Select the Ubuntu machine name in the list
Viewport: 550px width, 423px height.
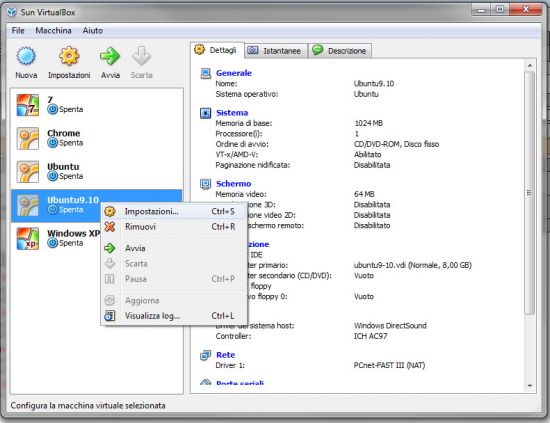(x=63, y=167)
